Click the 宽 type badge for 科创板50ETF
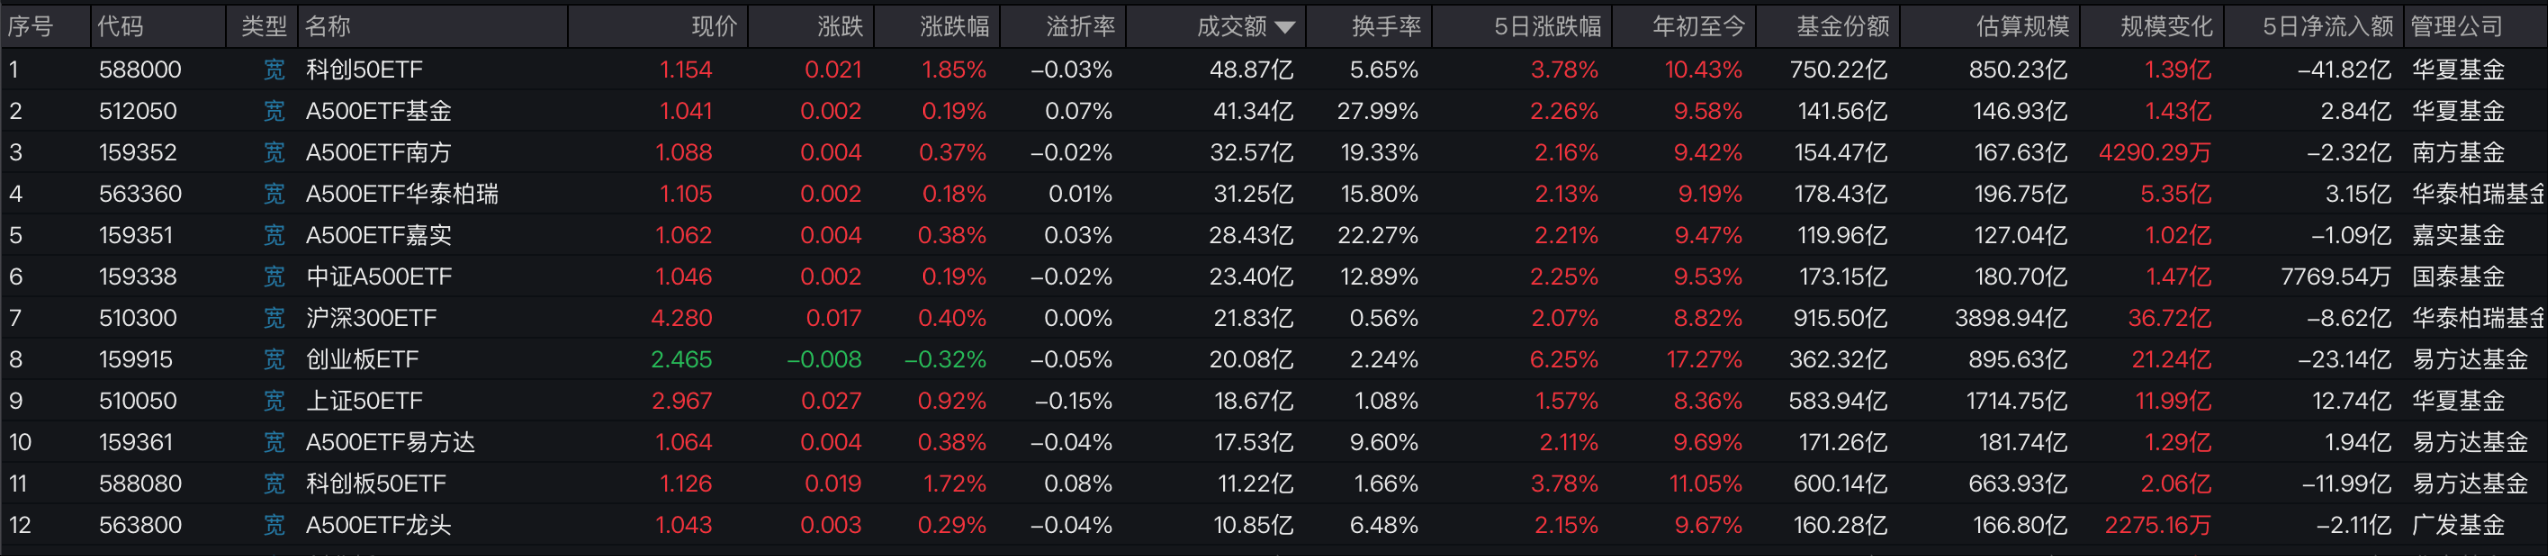2548x556 pixels. pyautogui.click(x=274, y=484)
